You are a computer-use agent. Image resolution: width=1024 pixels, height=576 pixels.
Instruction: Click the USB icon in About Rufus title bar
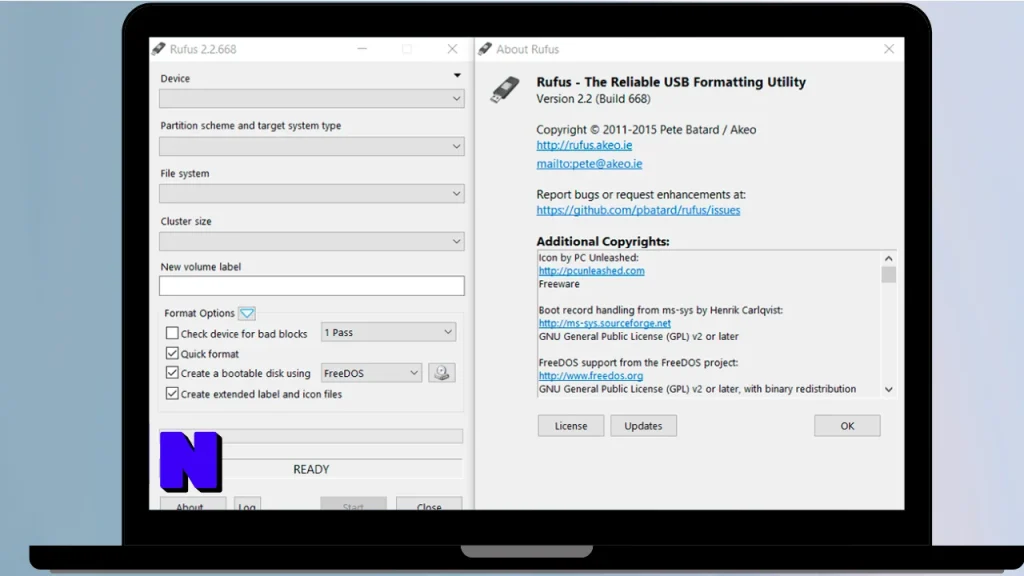(x=485, y=49)
